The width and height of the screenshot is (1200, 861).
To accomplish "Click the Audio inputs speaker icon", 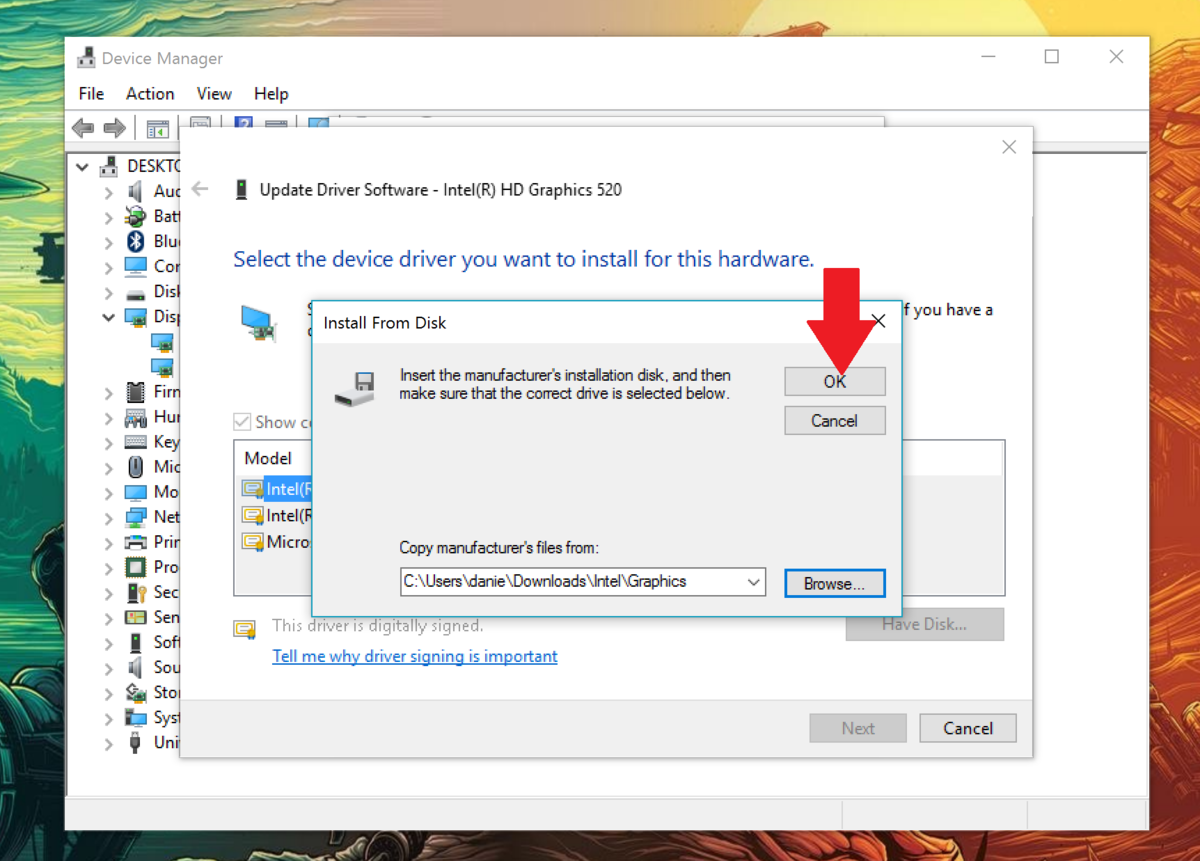I will 136,191.
